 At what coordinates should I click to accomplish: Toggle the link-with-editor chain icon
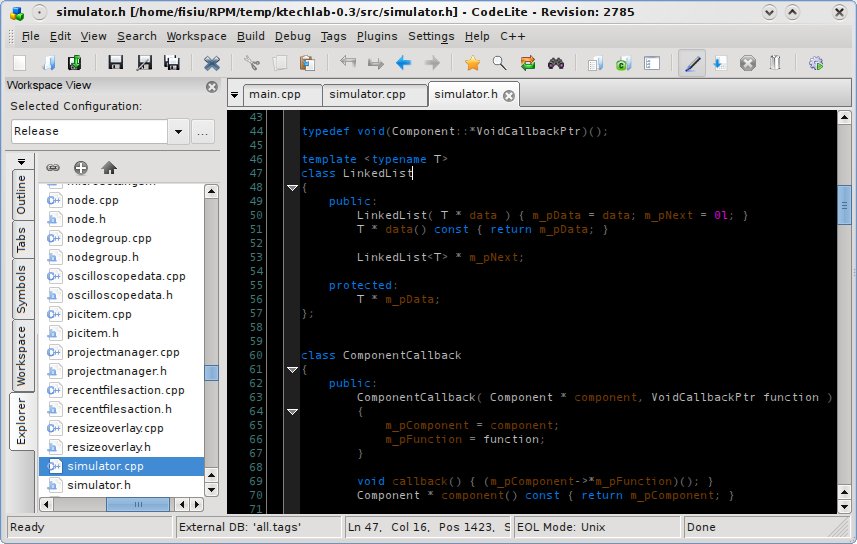pos(53,167)
